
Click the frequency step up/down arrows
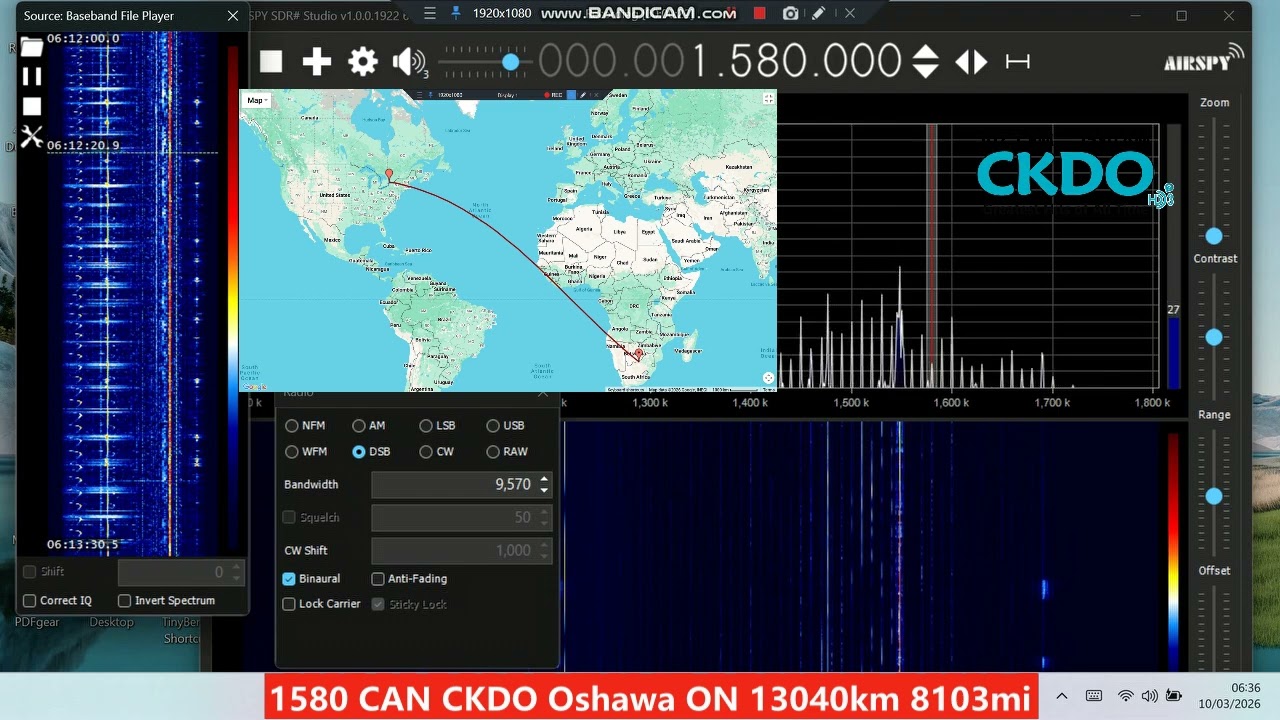[926, 62]
